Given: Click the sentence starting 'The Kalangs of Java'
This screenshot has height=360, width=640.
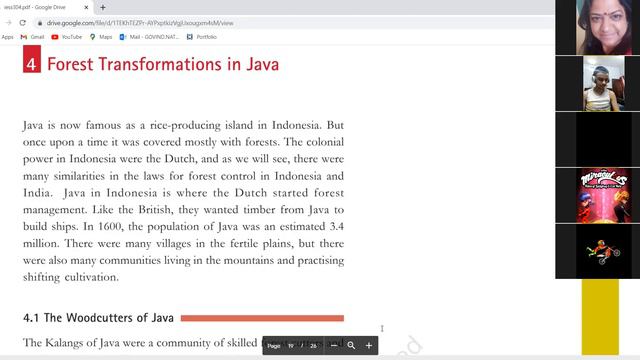Looking at the screenshot, I should 183,342.
